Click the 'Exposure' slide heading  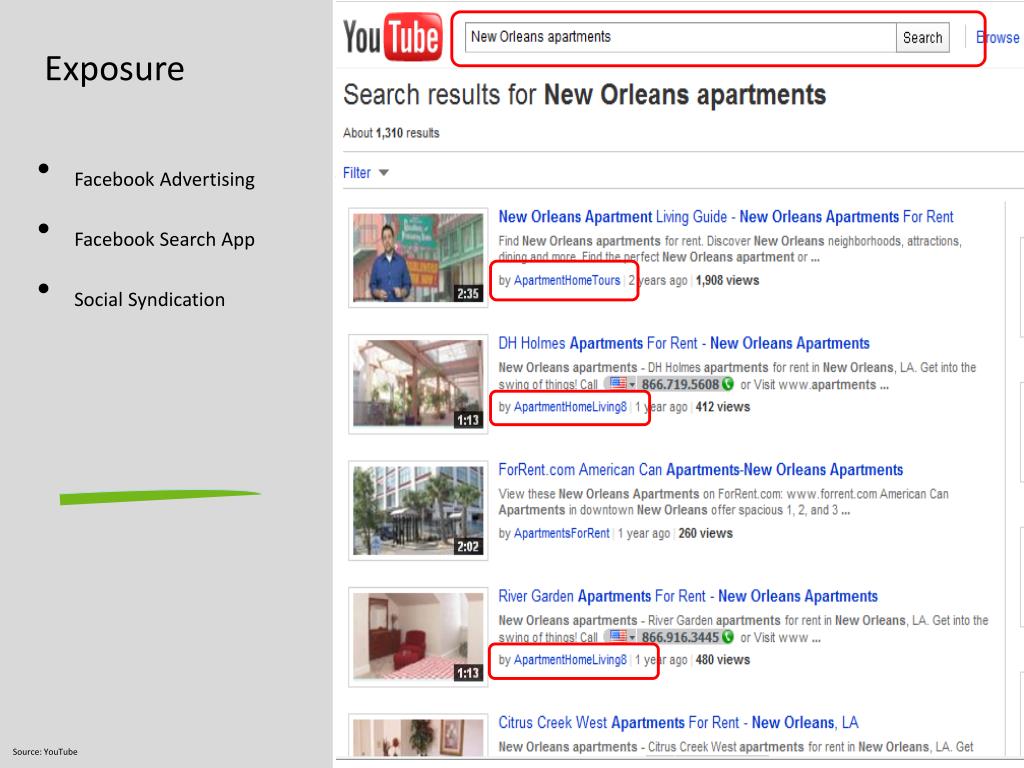pyautogui.click(x=115, y=69)
